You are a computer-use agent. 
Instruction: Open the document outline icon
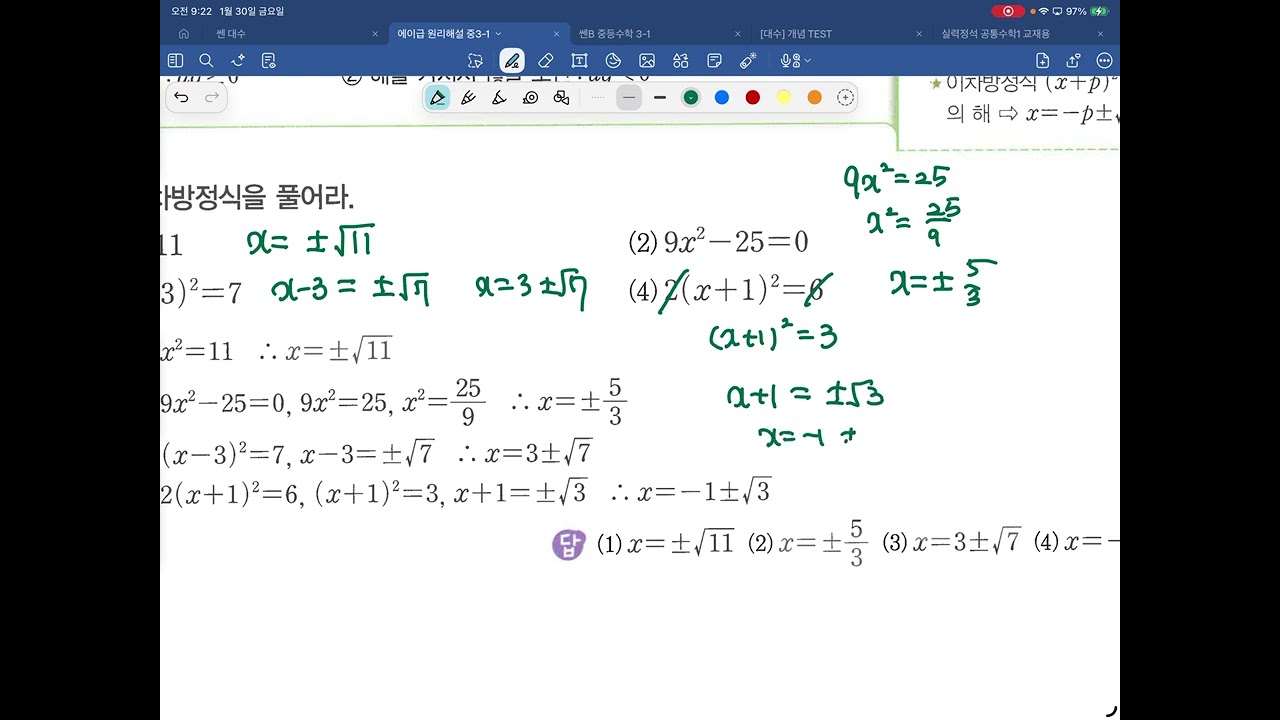[268, 61]
